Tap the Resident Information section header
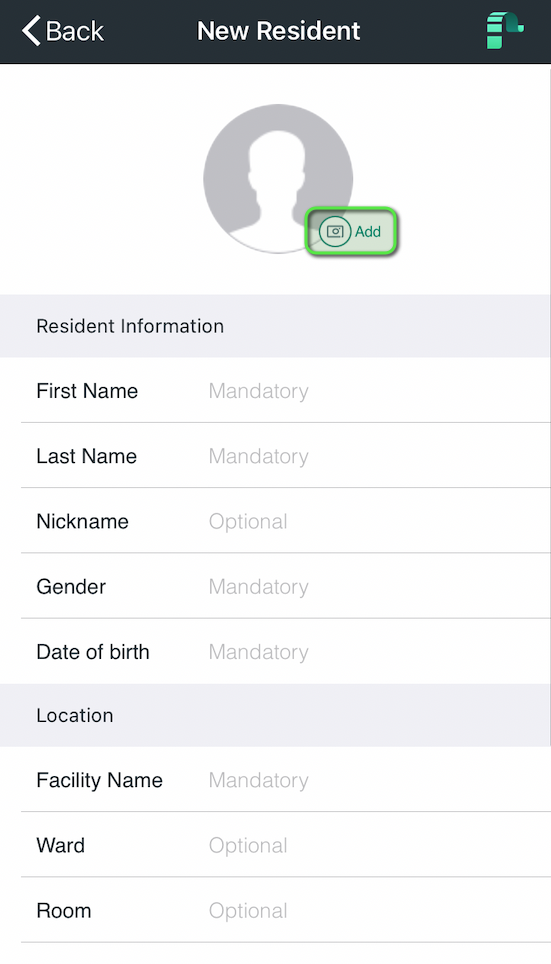 (274, 326)
